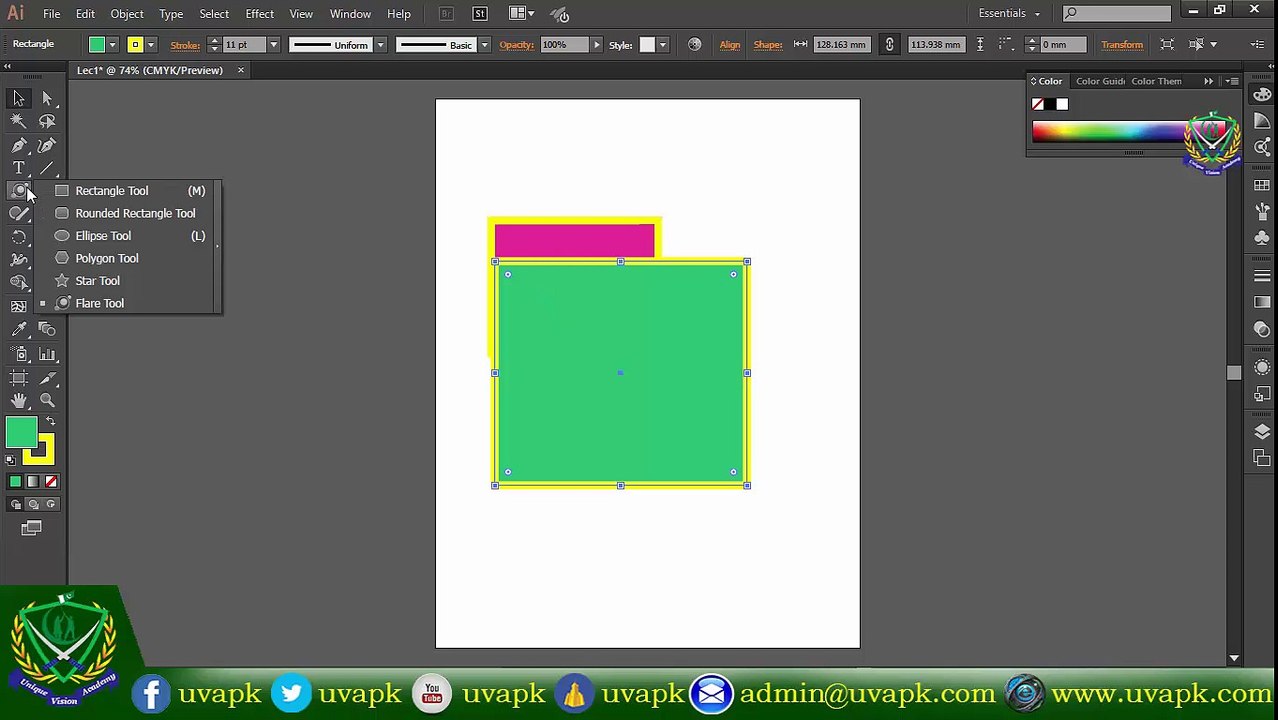Open the graphic Style dropdown
Viewport: 1278px width, 720px height.
click(662, 45)
